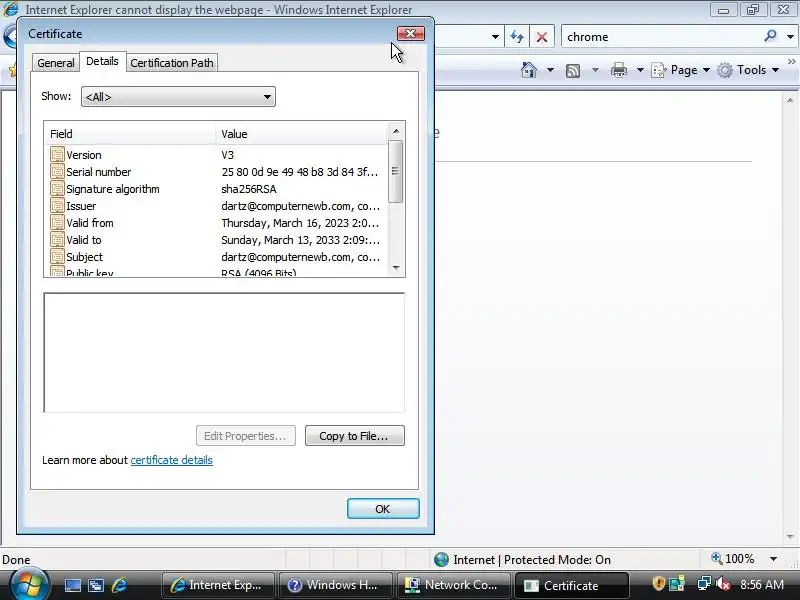Click the Field column header

[x=130, y=134]
